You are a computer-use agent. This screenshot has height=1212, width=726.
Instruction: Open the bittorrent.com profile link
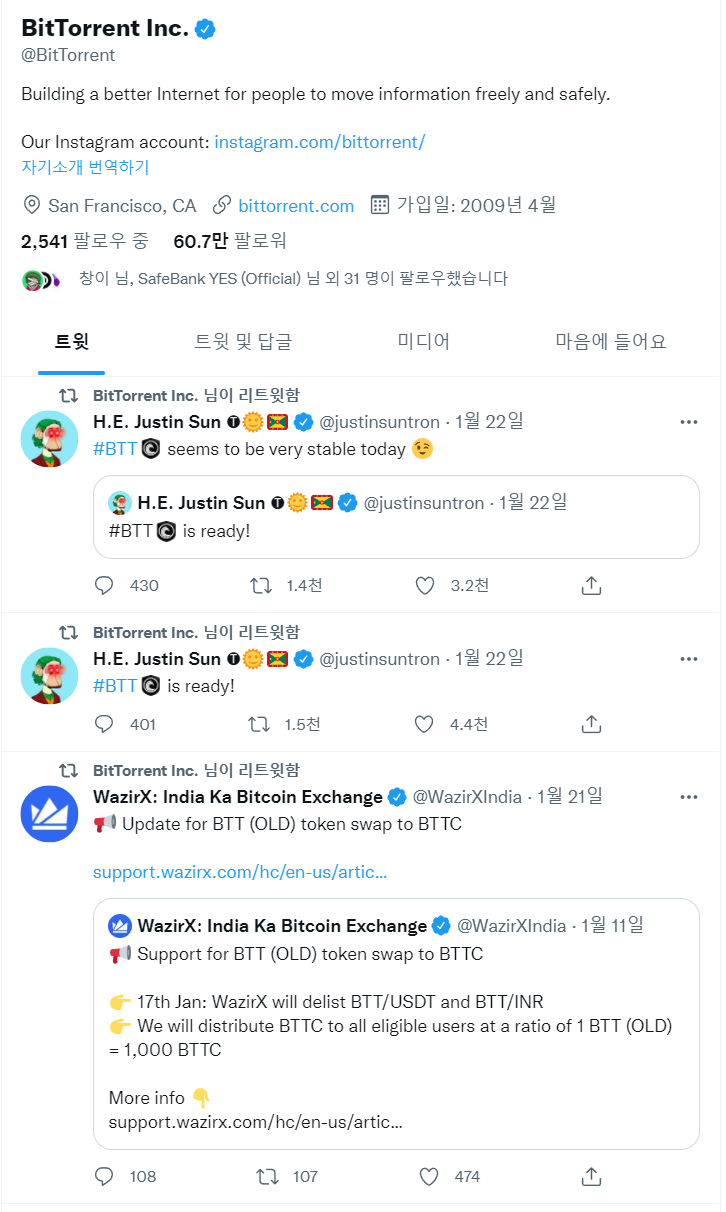tap(295, 205)
